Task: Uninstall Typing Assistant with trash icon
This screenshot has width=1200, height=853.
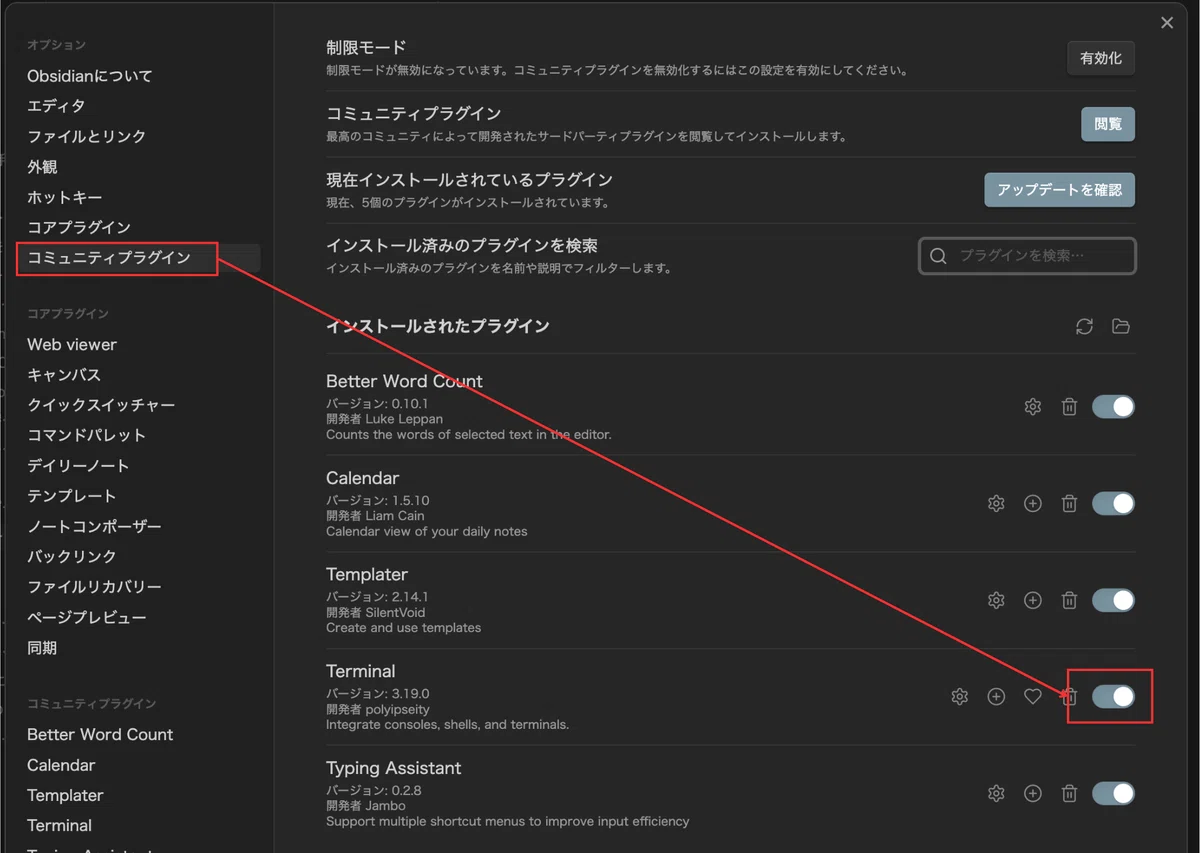Action: click(x=1069, y=794)
